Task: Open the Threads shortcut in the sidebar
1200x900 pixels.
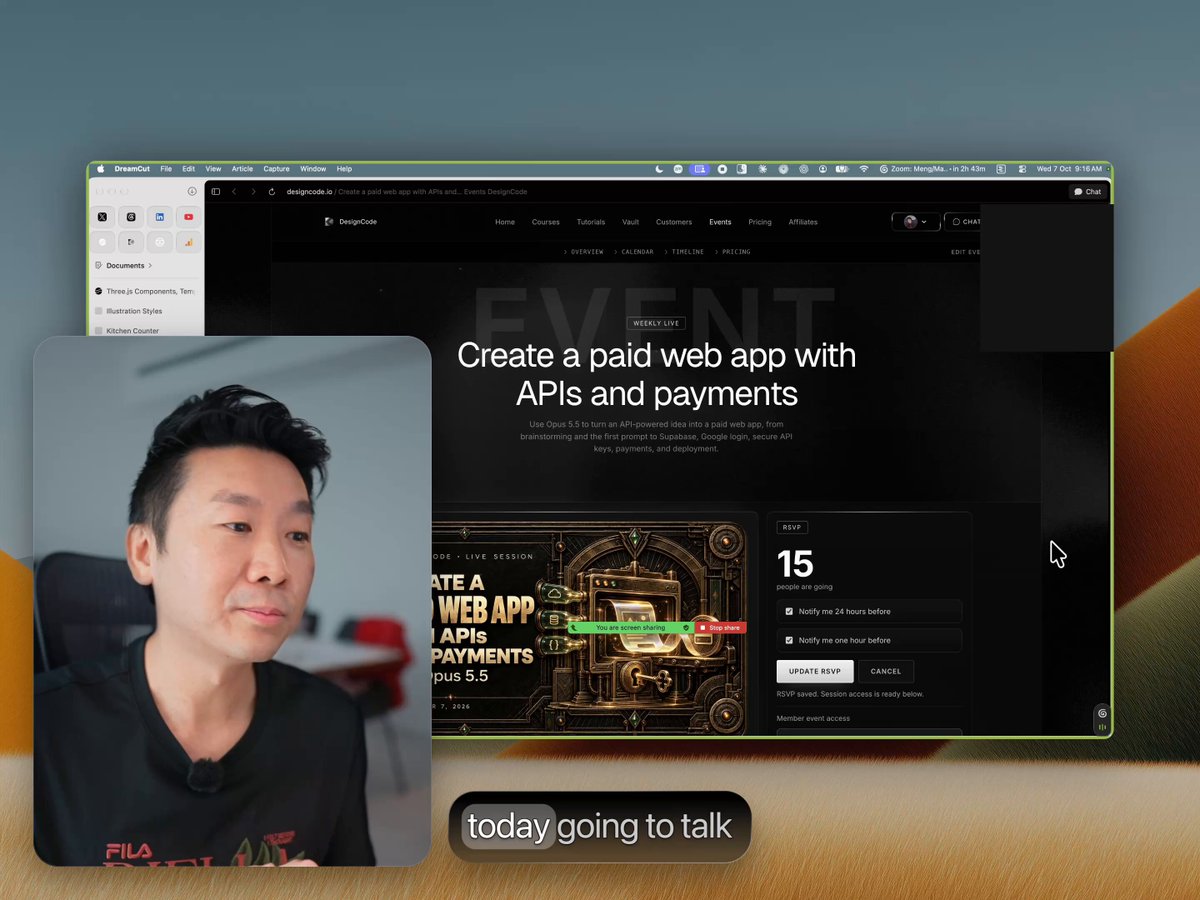Action: (131, 216)
